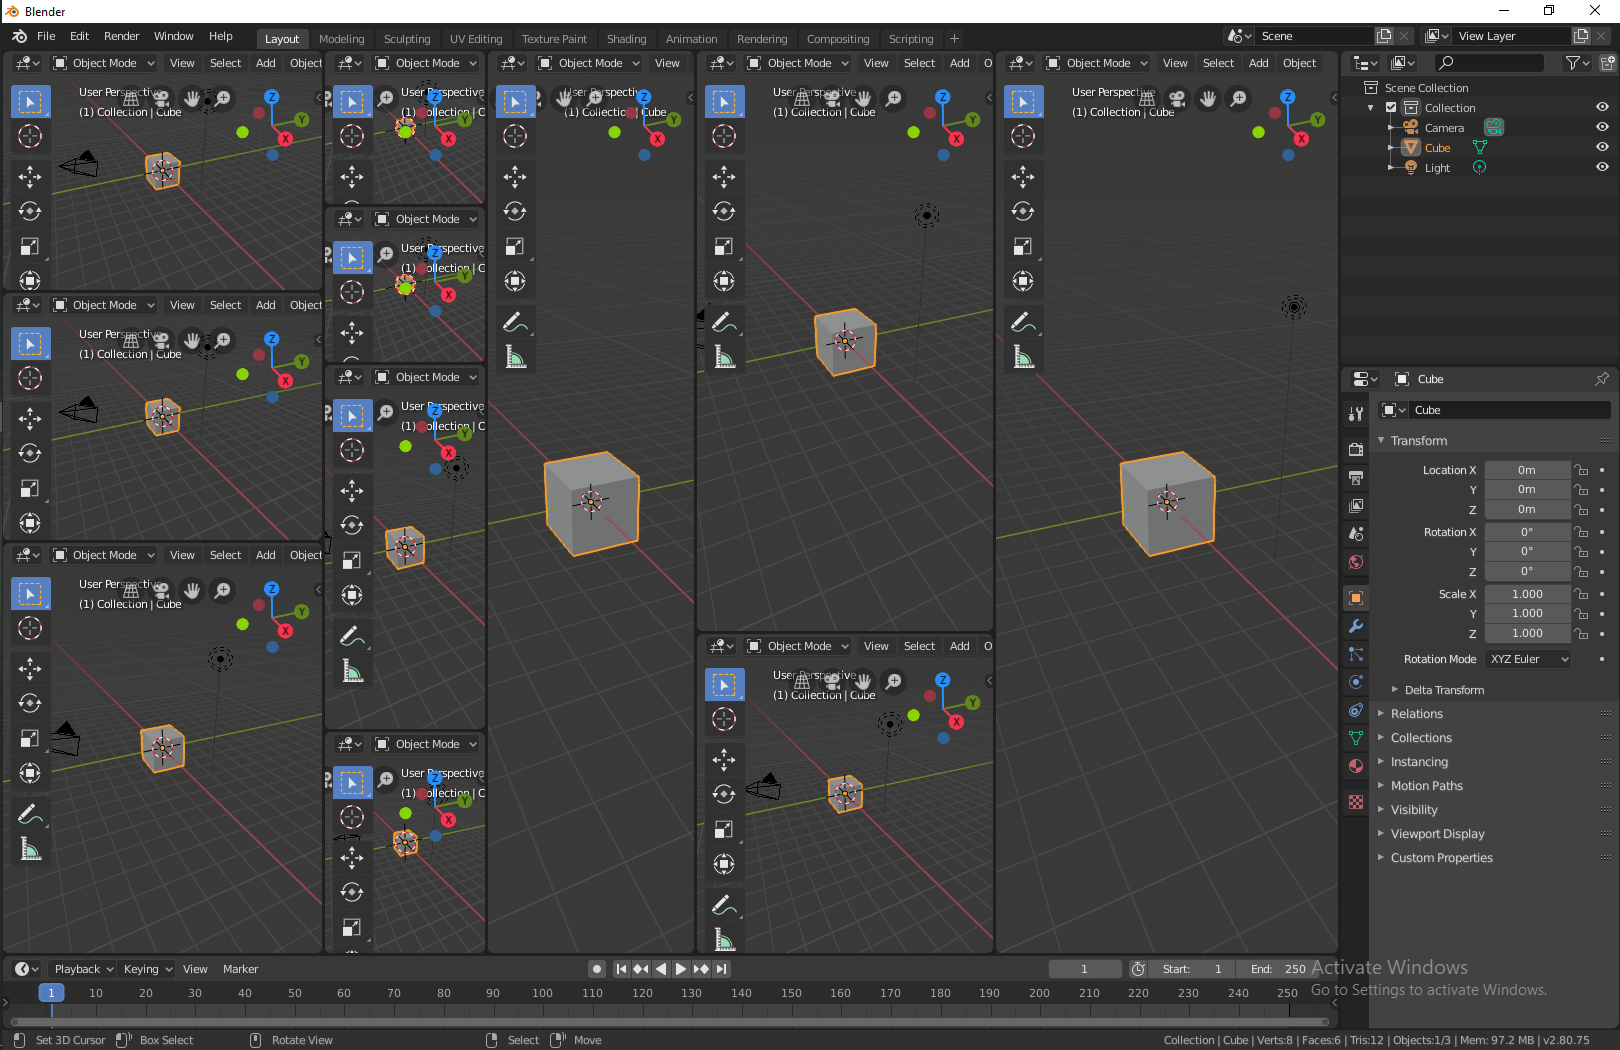Expand the Delta Transform section
The height and width of the screenshot is (1050, 1620).
coord(1443,689)
